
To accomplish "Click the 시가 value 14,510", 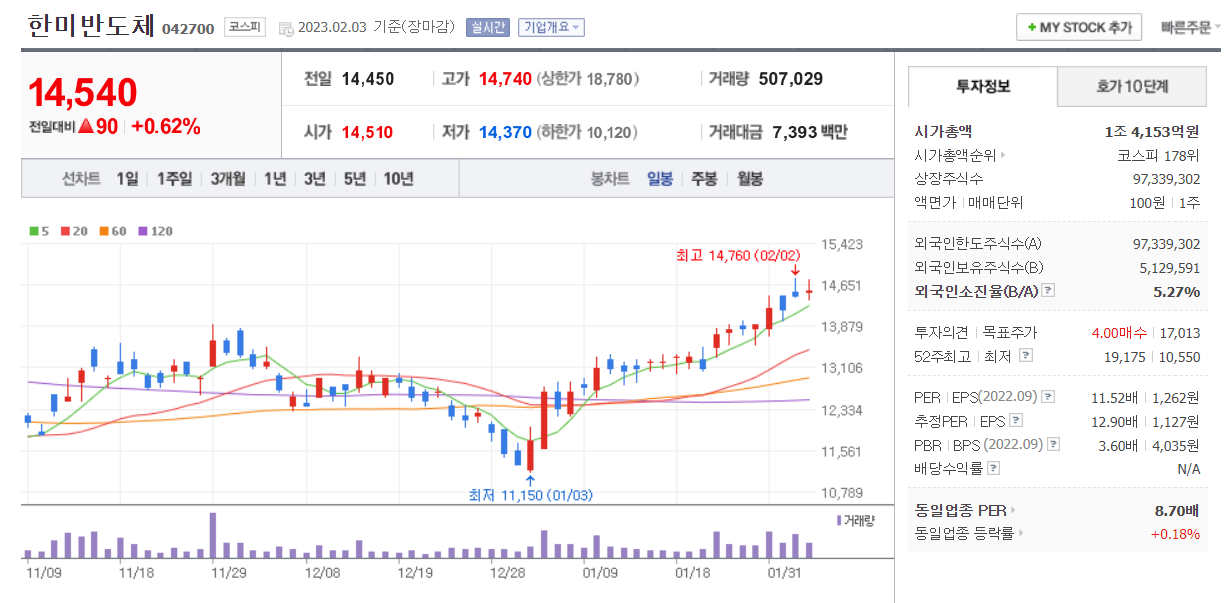I will click(367, 132).
